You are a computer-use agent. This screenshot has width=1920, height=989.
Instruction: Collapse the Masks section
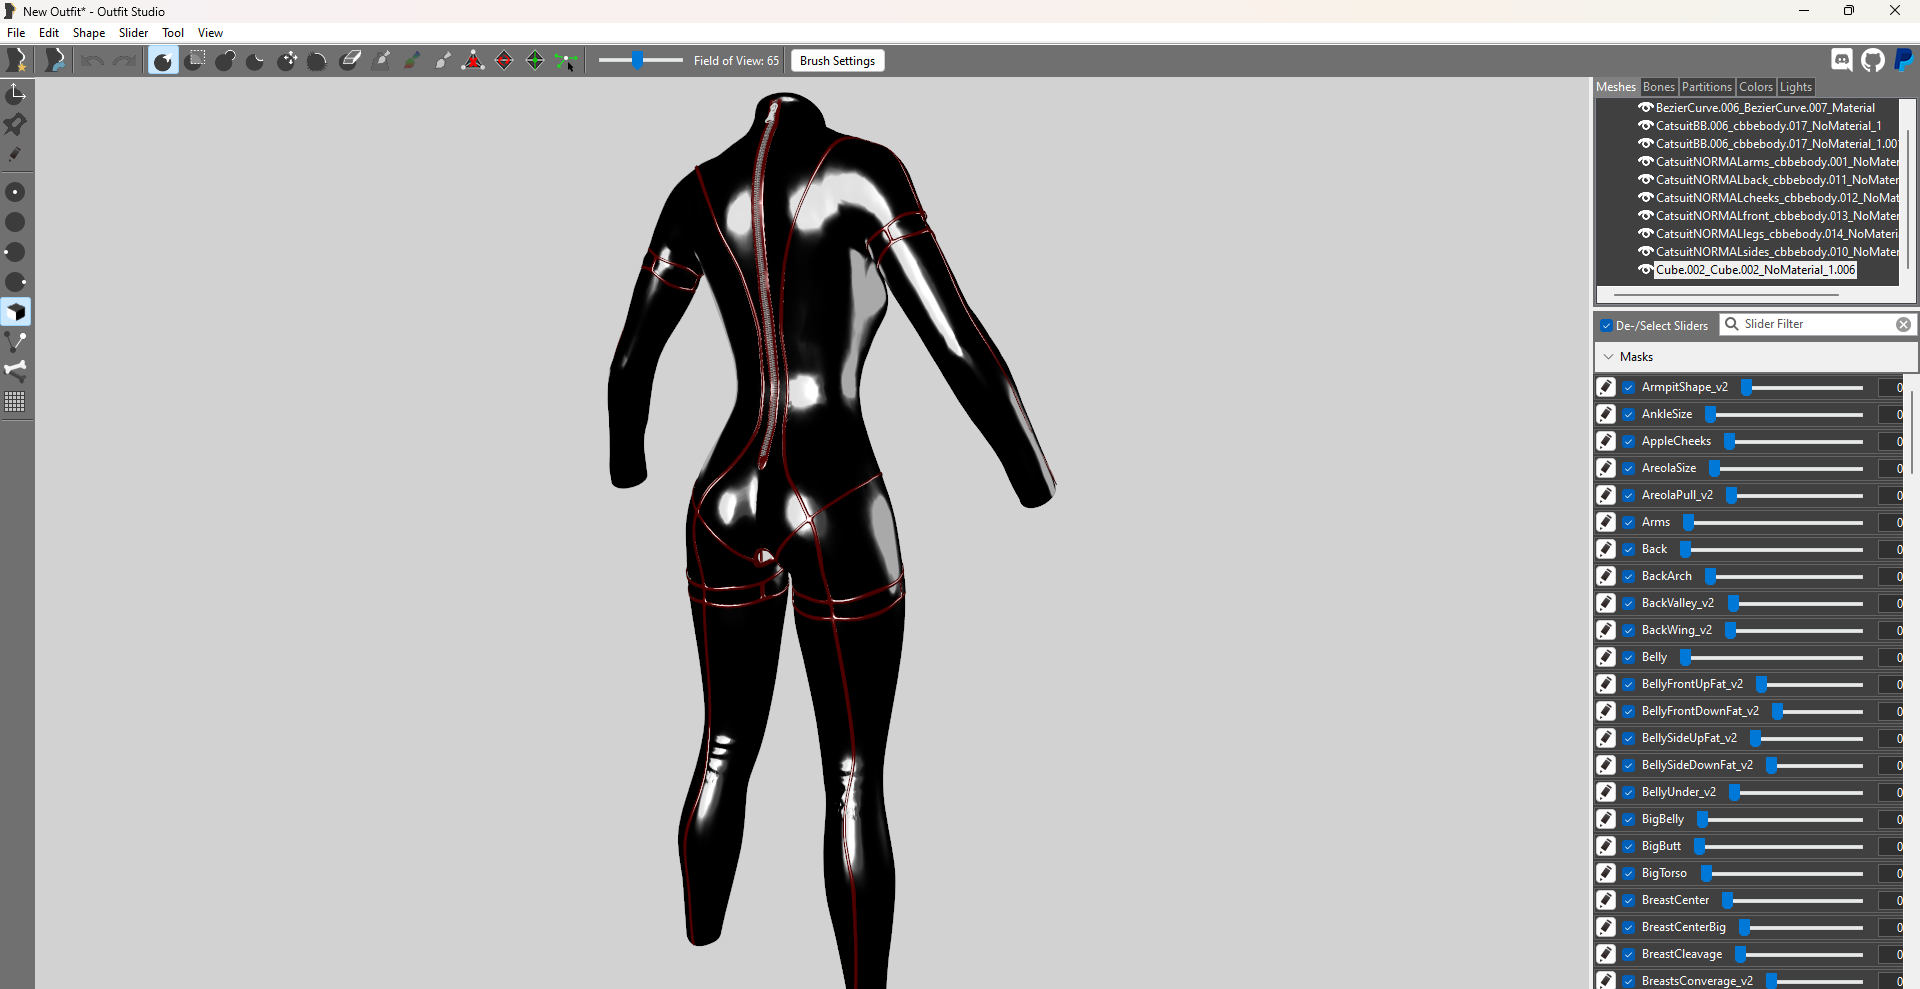[1608, 357]
